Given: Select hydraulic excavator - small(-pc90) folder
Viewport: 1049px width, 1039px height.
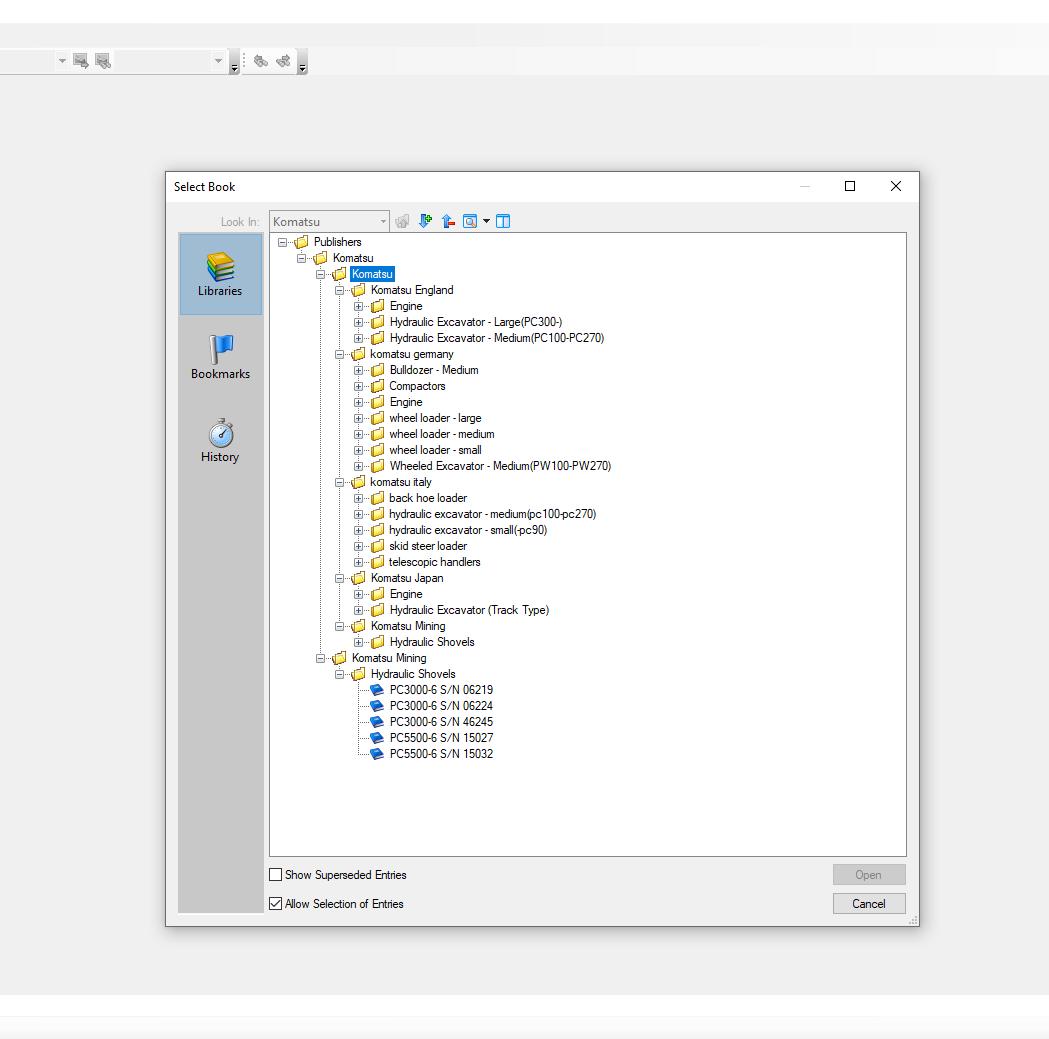Looking at the screenshot, I should (468, 530).
